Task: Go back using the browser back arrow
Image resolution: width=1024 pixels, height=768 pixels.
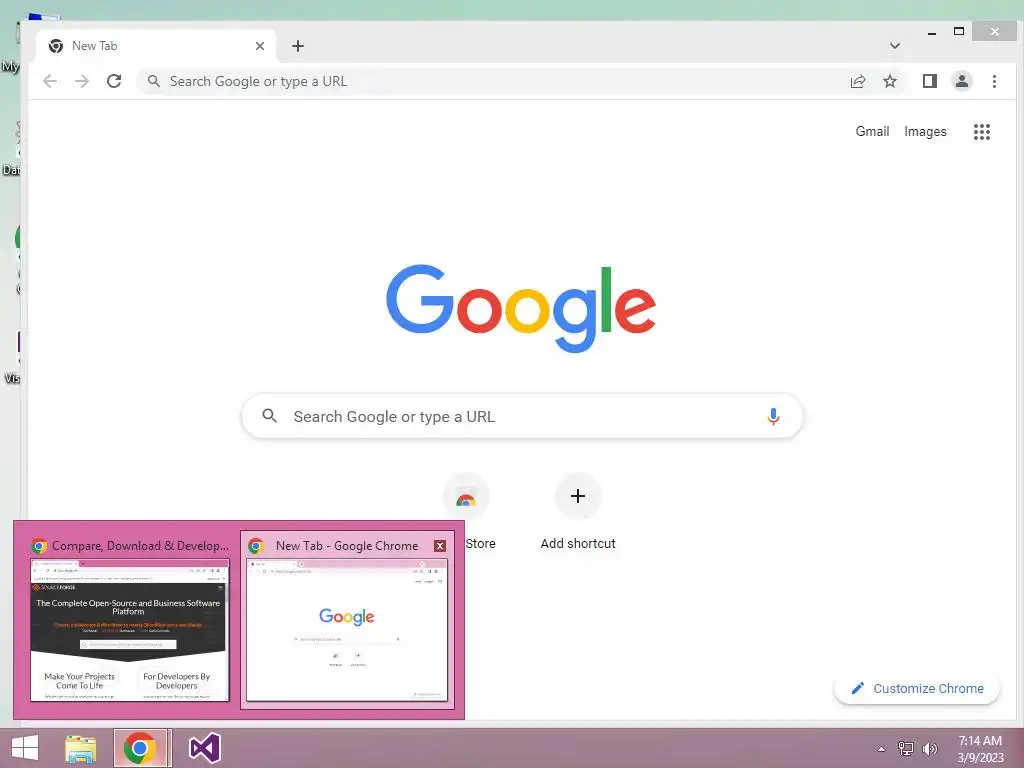Action: coord(50,81)
